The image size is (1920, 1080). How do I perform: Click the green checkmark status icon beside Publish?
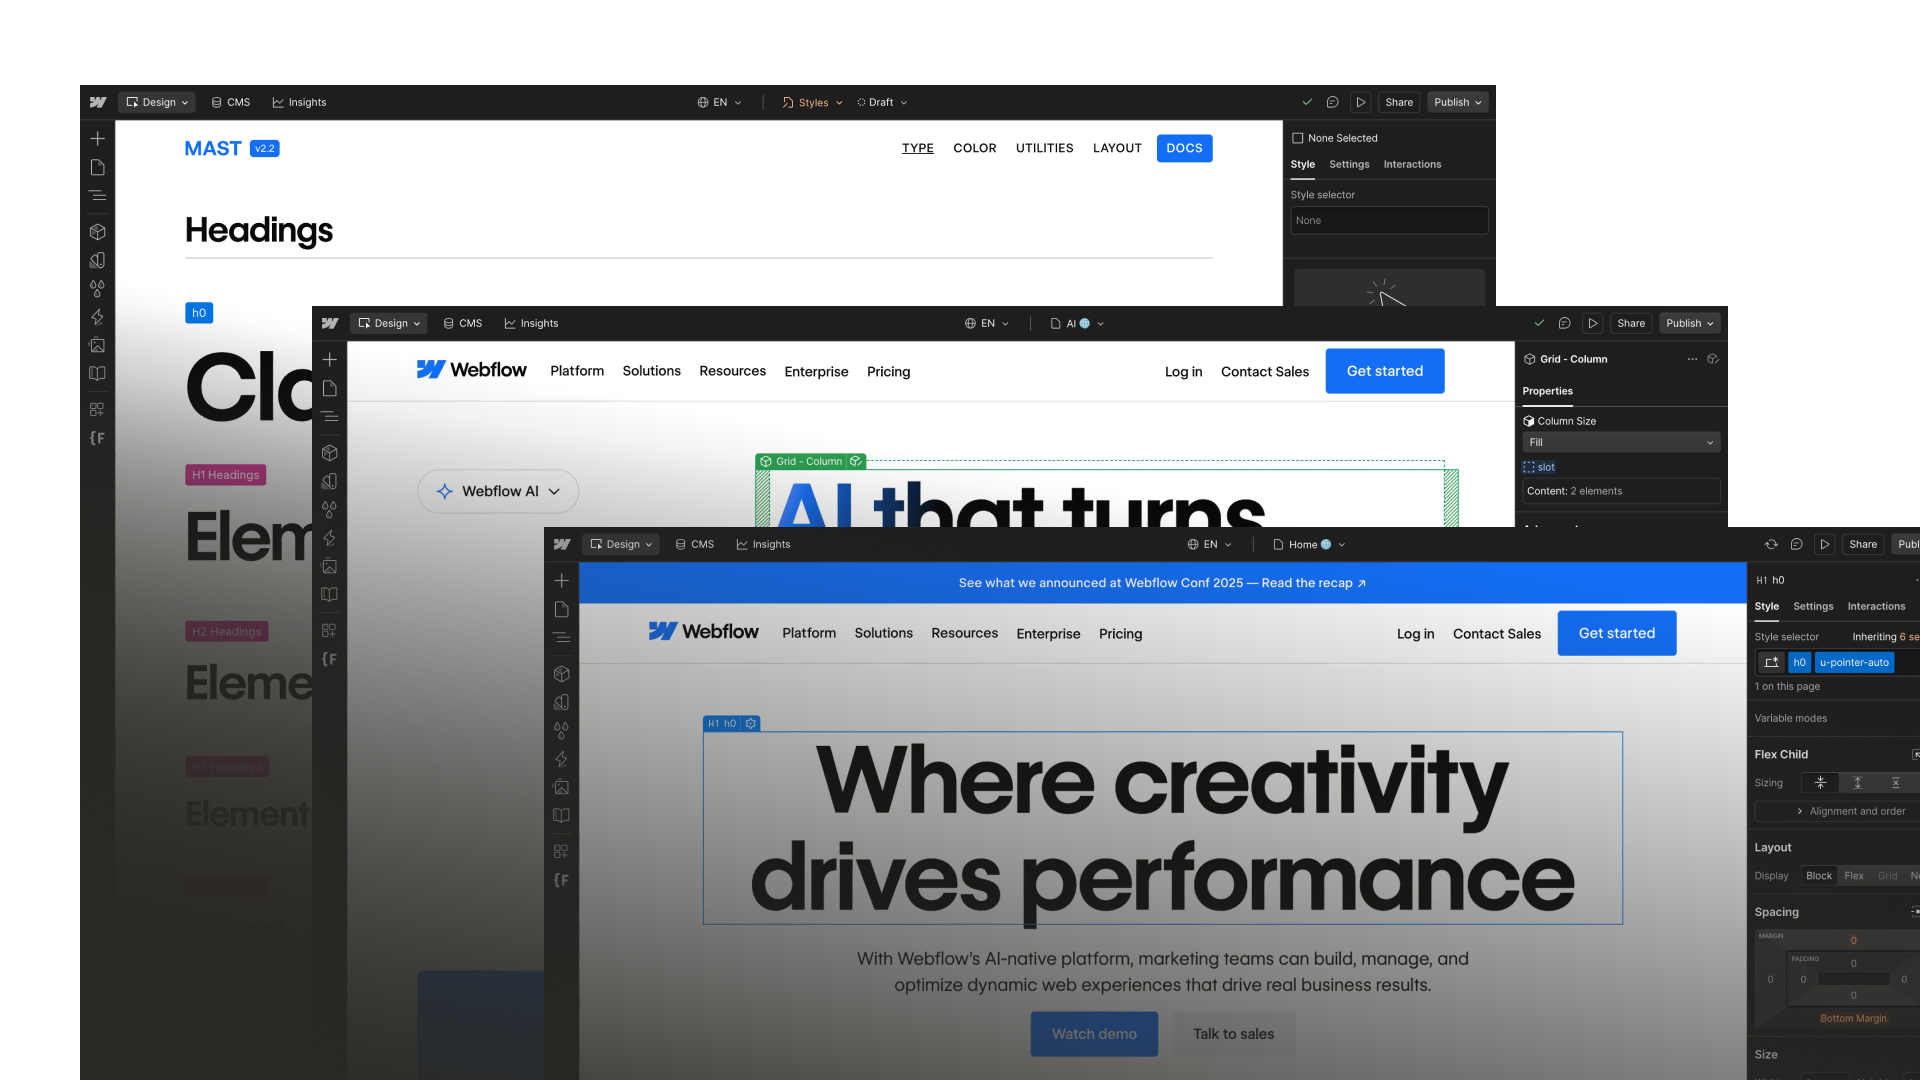coord(1307,102)
